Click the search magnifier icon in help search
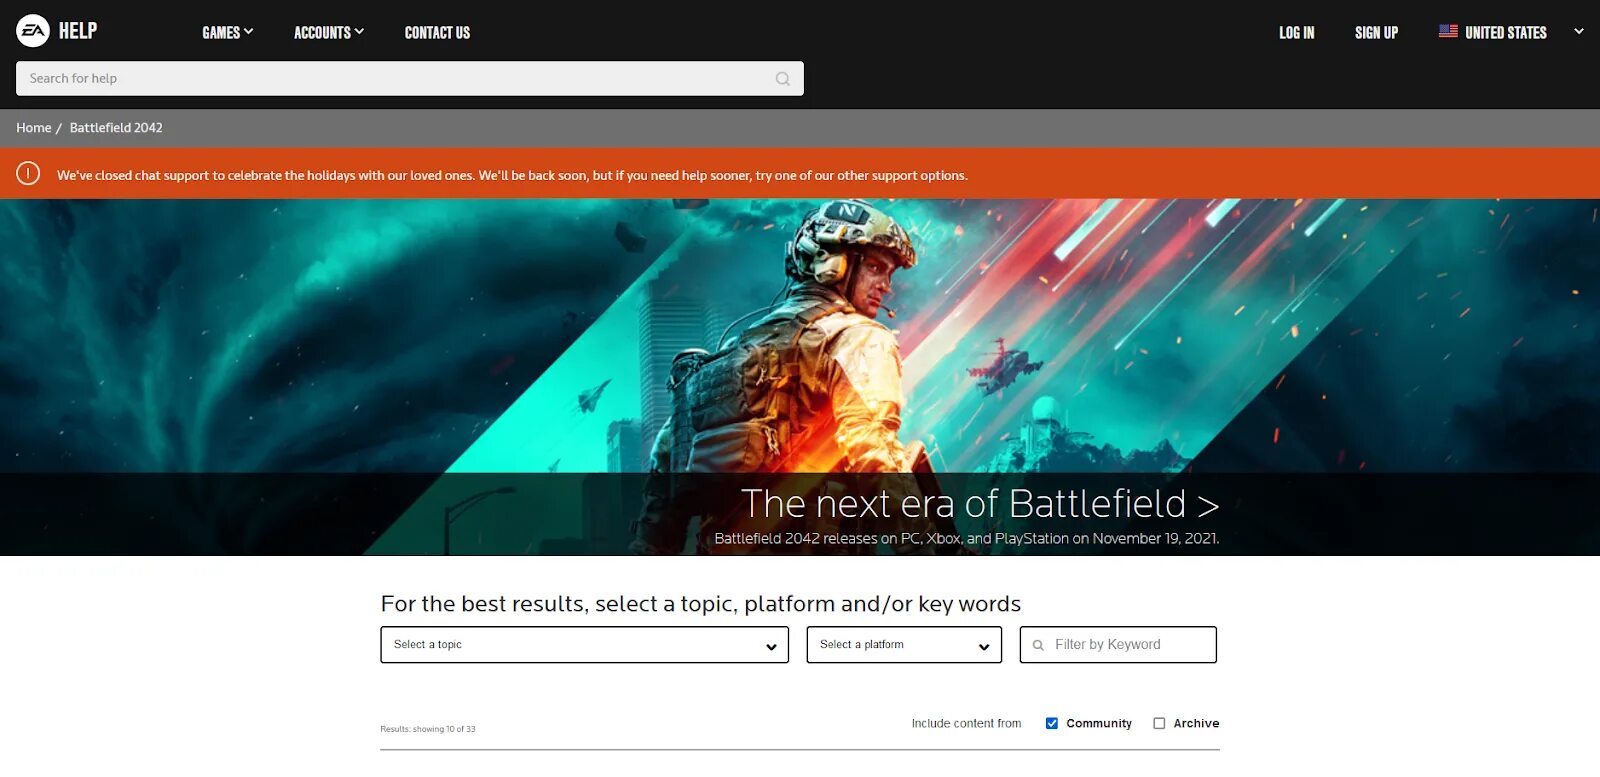The width and height of the screenshot is (1600, 777). (x=783, y=79)
